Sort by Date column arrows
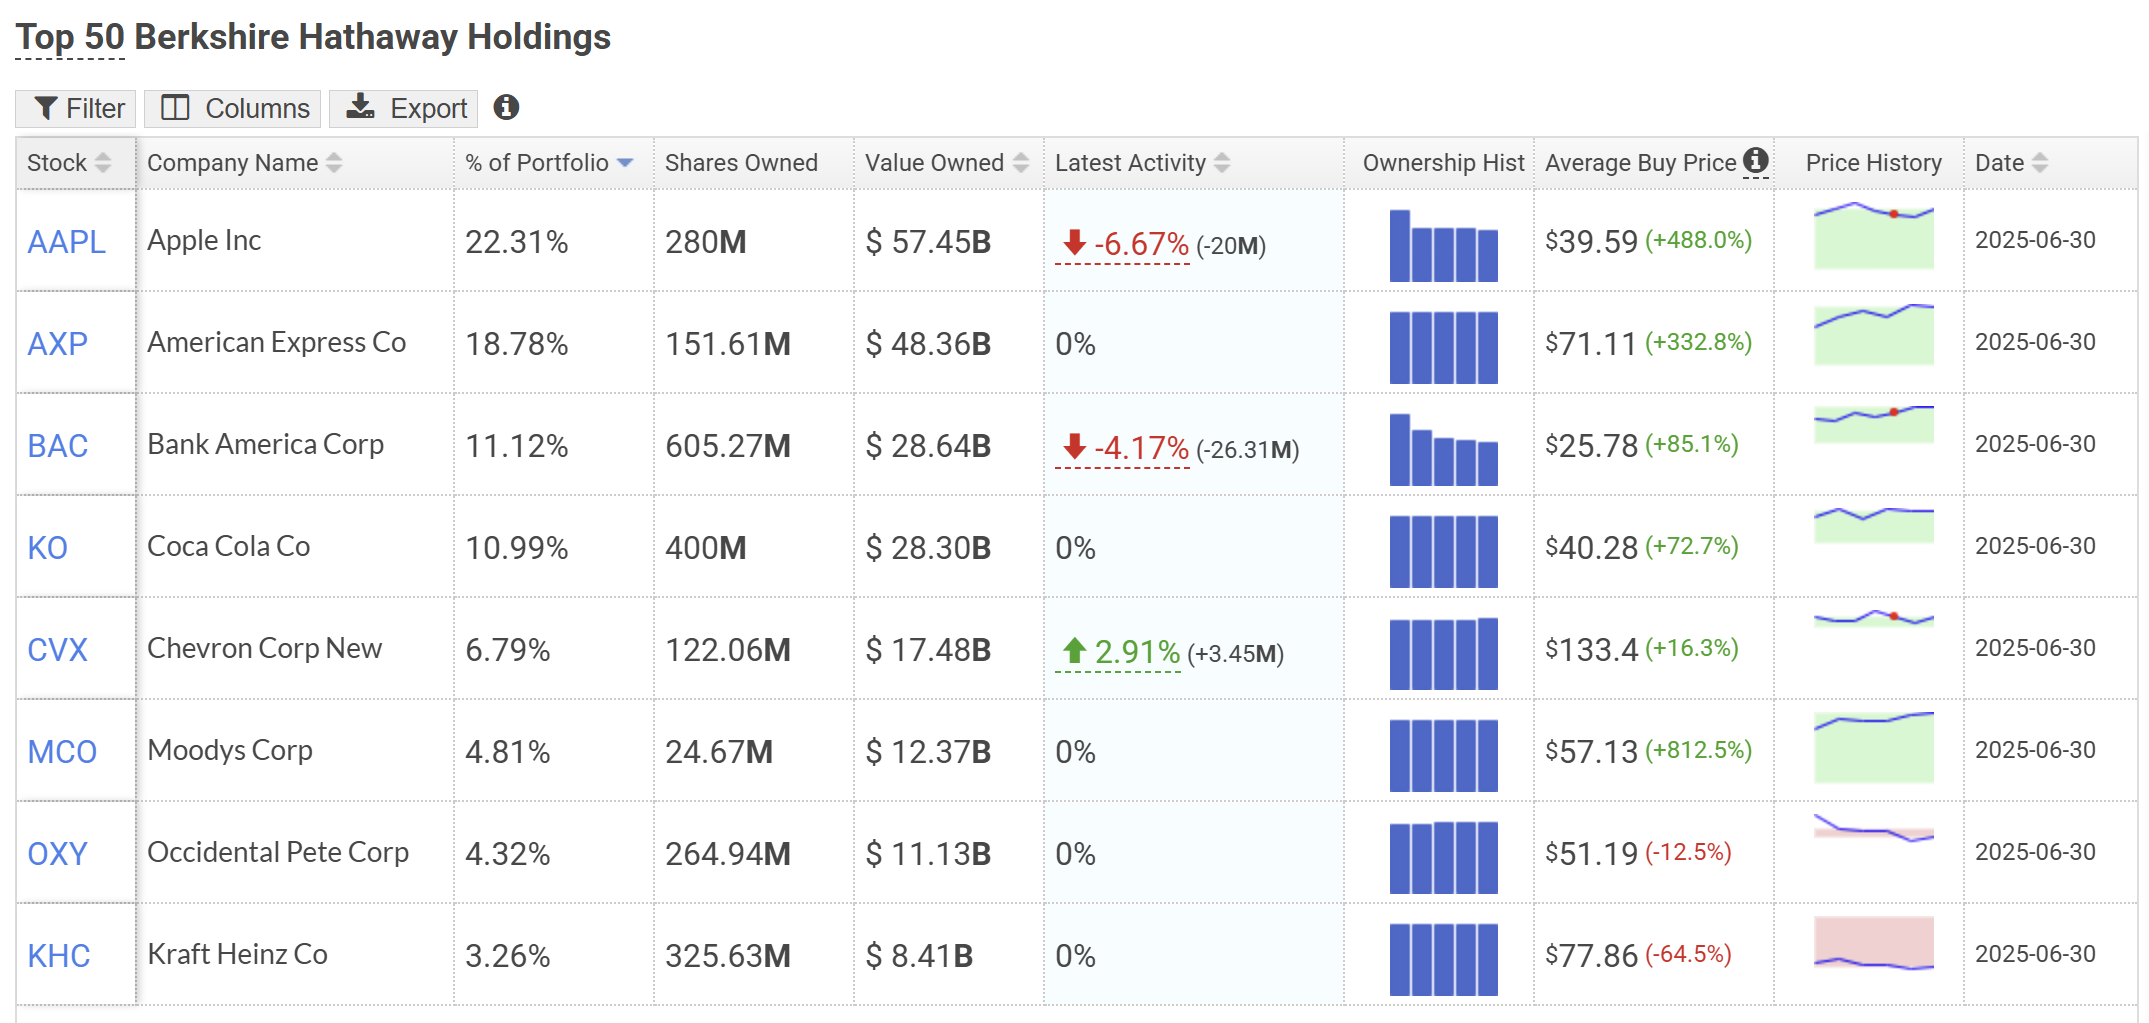The image size is (2149, 1023). [2040, 163]
